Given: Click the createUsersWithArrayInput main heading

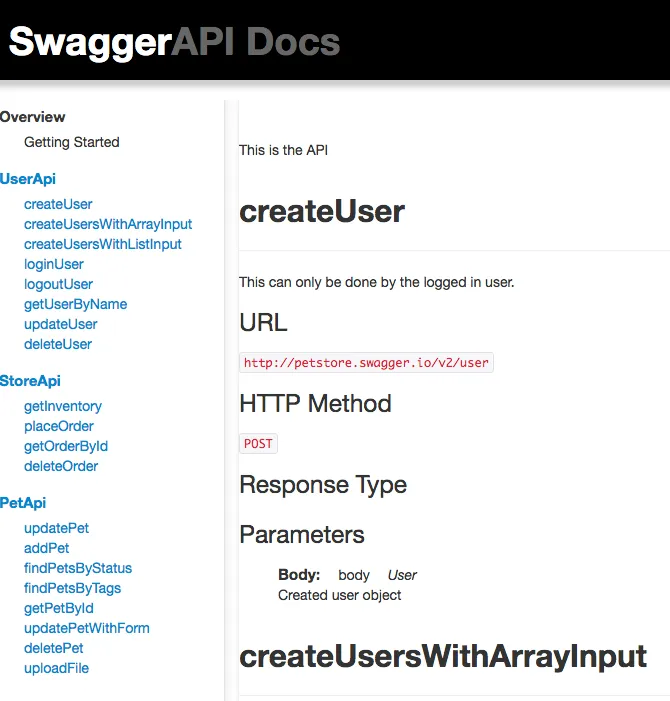Looking at the screenshot, I should (x=443, y=656).
